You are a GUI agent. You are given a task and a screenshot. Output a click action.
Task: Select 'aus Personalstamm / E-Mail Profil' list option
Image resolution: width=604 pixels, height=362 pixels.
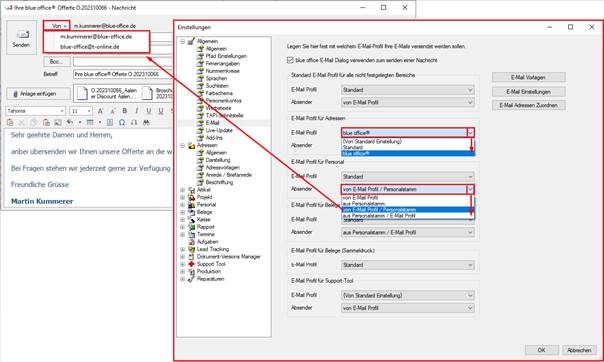pos(408,216)
